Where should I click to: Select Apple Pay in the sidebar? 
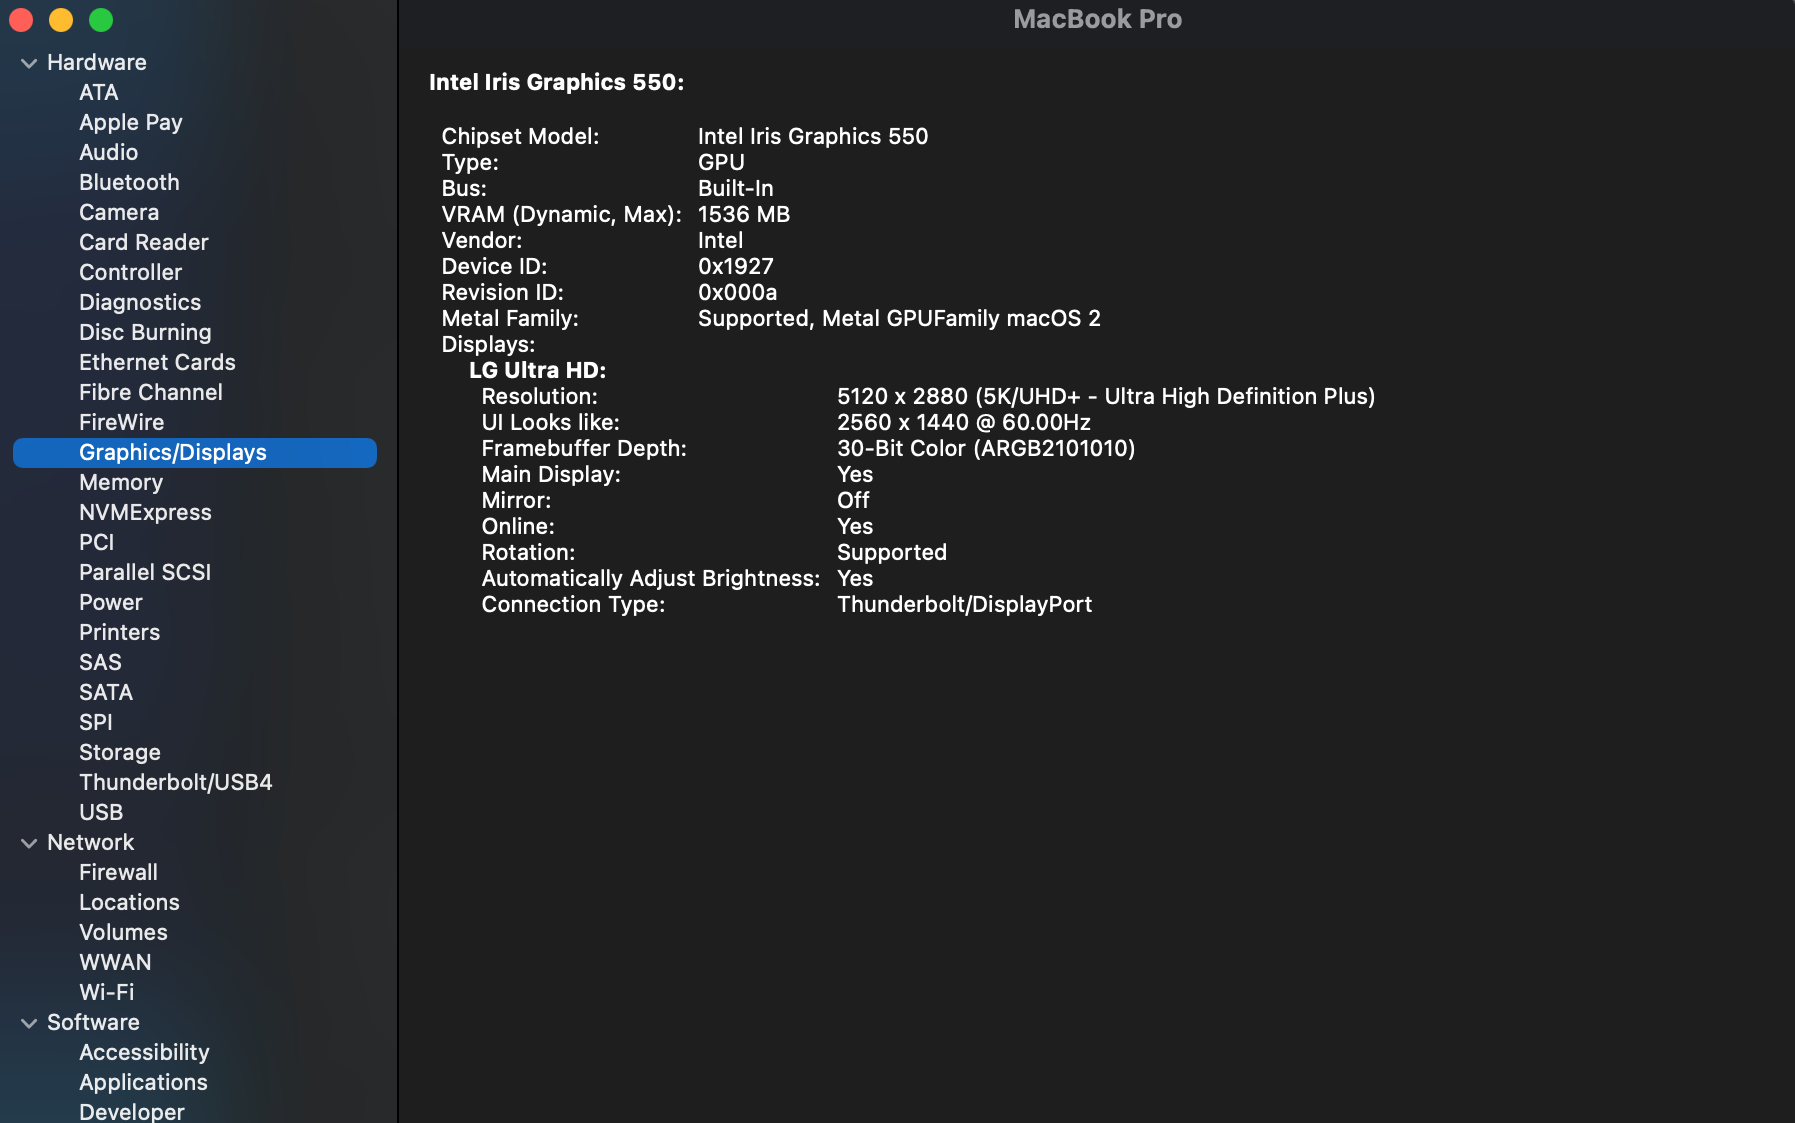tap(131, 122)
